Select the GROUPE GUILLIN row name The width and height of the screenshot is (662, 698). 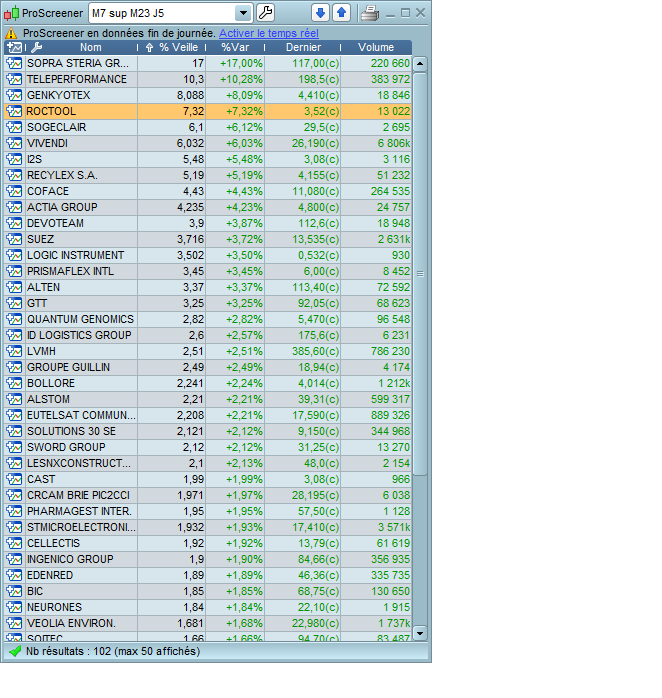click(x=69, y=367)
